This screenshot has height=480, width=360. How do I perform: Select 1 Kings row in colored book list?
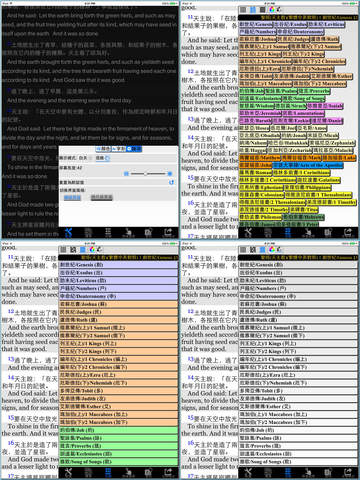pos(118,344)
